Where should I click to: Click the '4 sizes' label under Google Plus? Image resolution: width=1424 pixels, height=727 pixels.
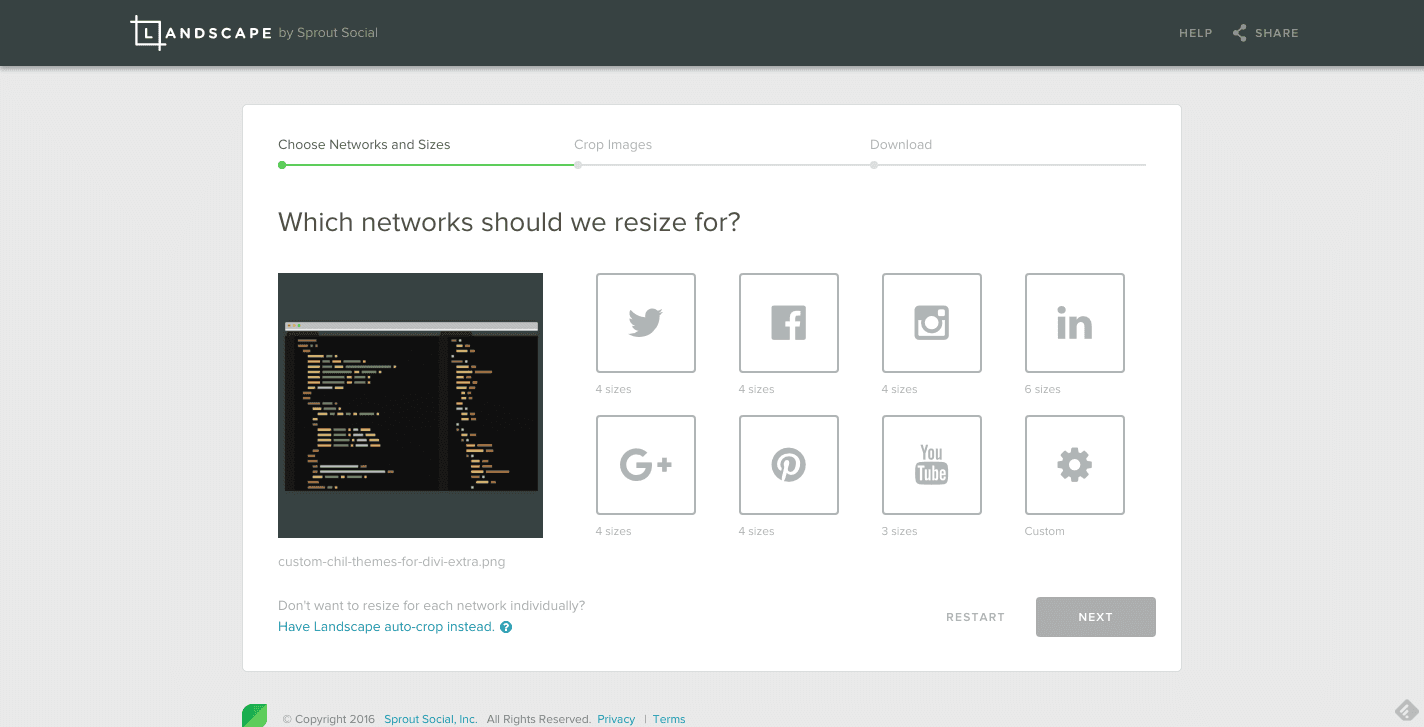pos(614,531)
